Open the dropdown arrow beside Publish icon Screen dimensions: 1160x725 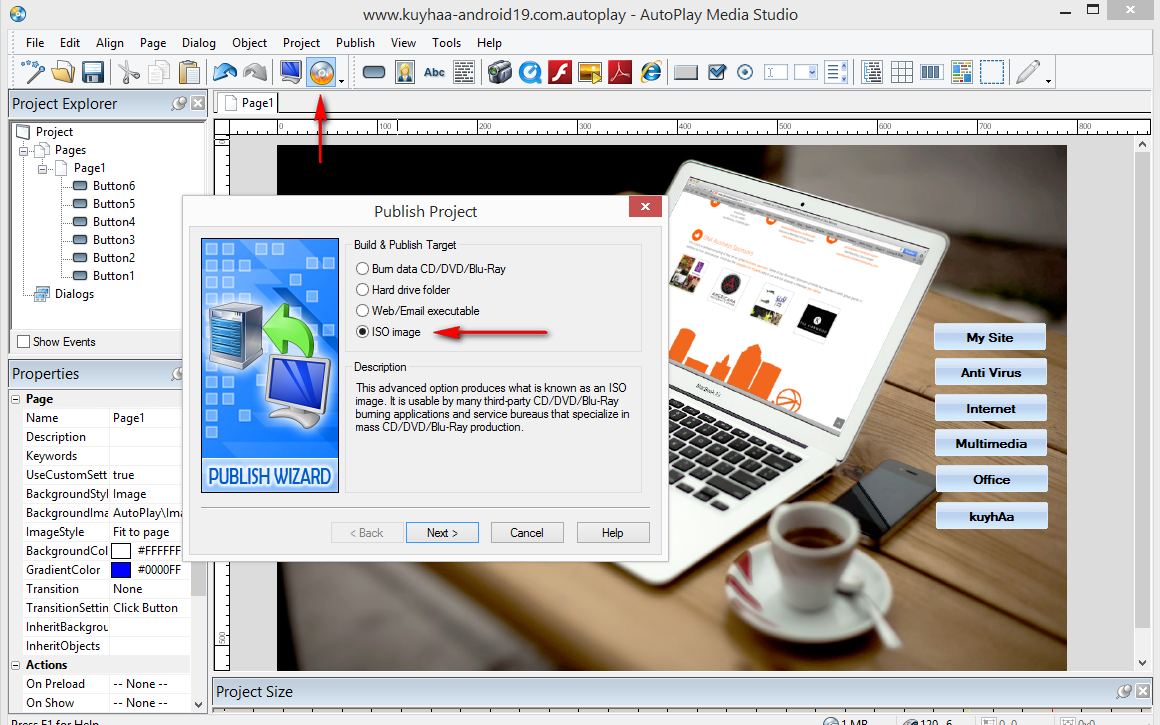341,78
